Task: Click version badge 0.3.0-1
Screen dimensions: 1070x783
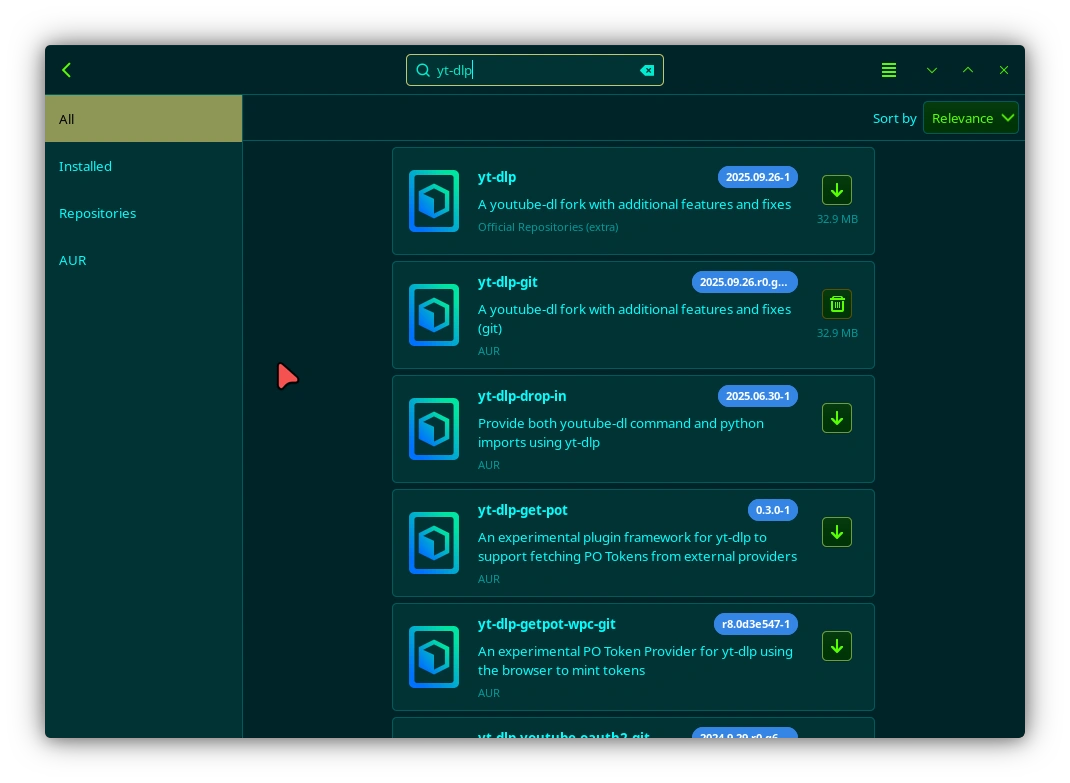Action: pos(772,510)
